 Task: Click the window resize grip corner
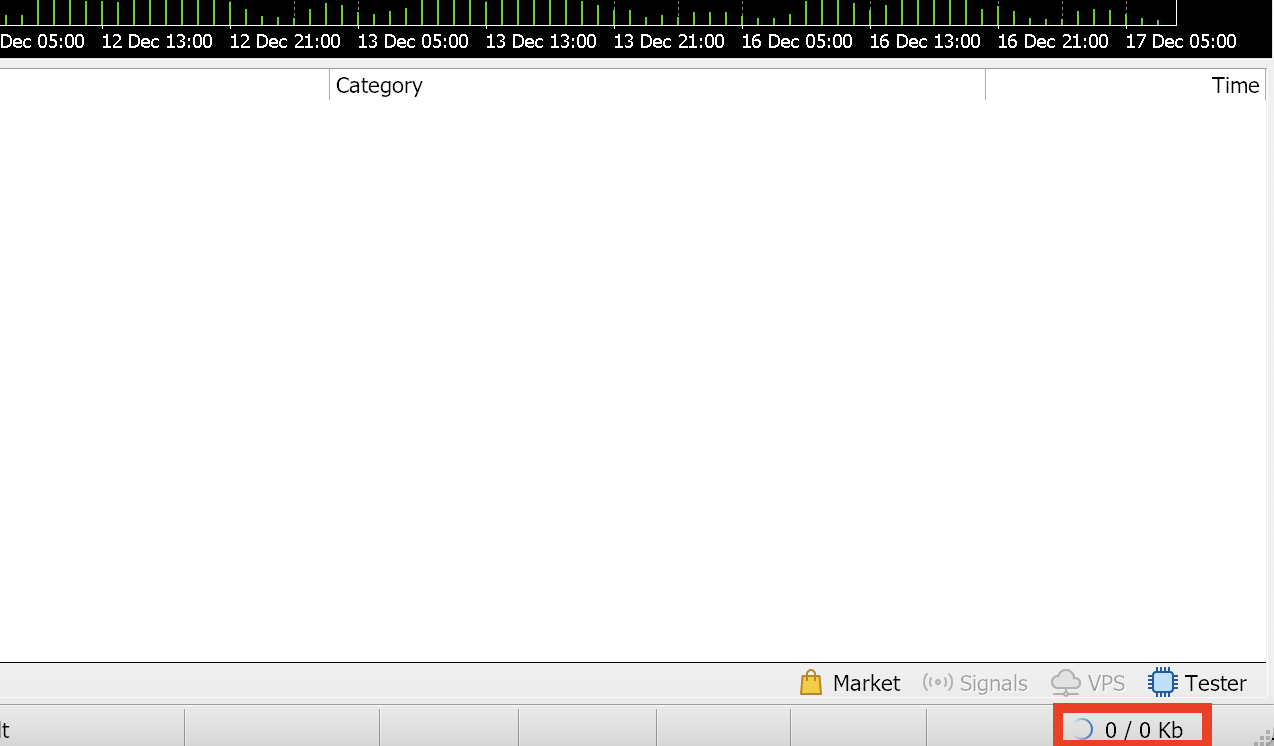pyautogui.click(x=1263, y=737)
